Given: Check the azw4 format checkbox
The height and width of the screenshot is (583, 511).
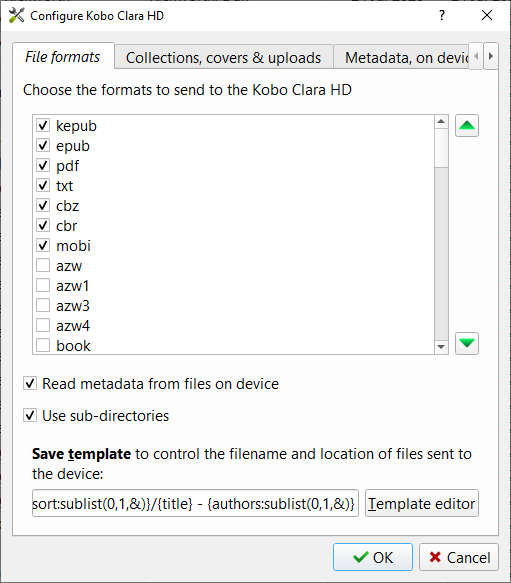Looking at the screenshot, I should (x=43, y=326).
